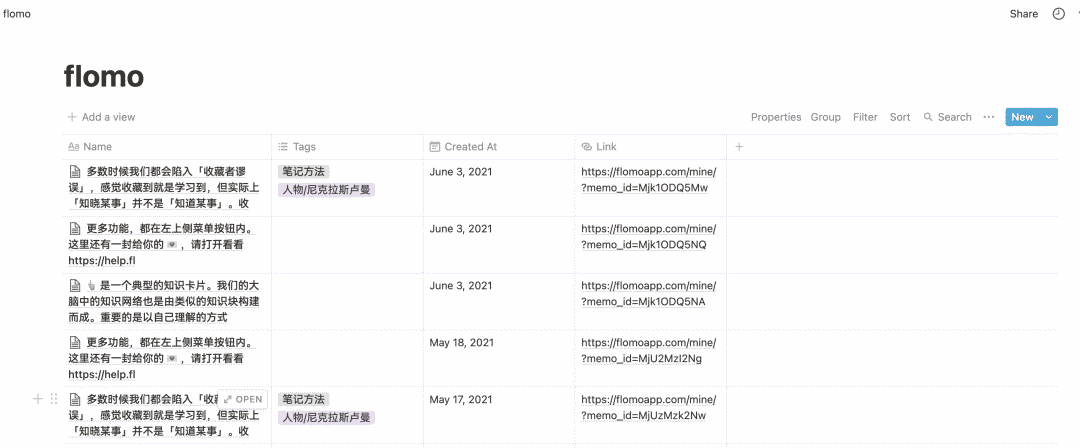Click the Share button

pyautogui.click(x=1024, y=14)
